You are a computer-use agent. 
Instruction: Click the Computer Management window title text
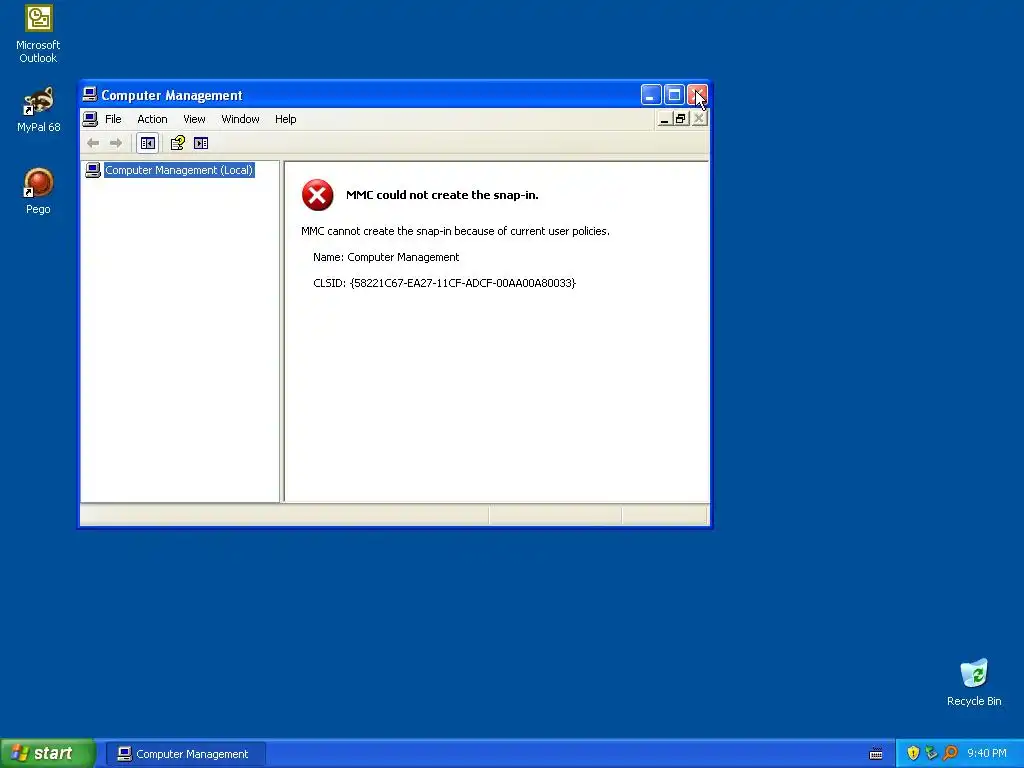coord(172,95)
